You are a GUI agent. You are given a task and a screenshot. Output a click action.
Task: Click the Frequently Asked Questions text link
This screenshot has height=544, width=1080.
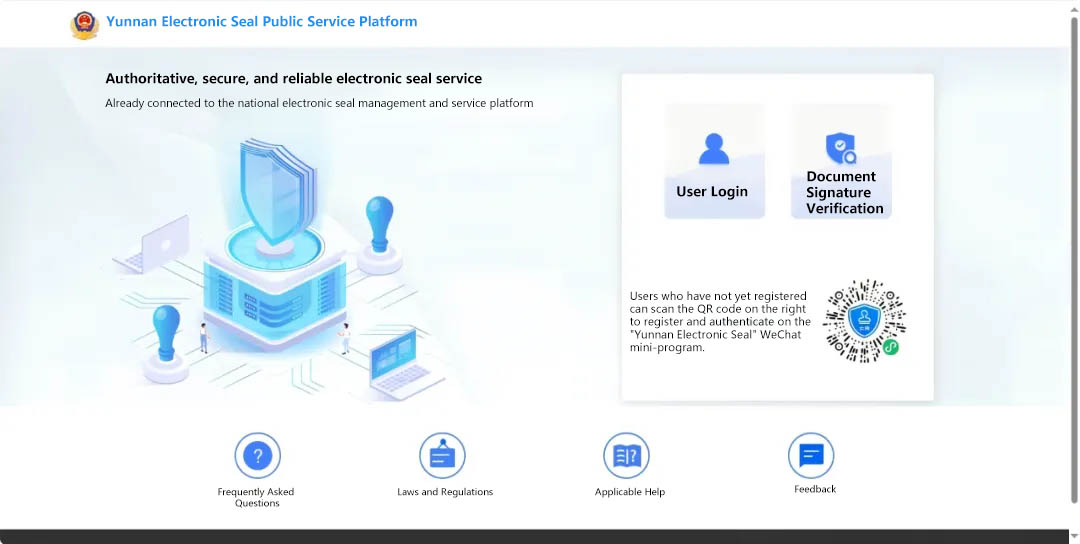click(x=256, y=497)
